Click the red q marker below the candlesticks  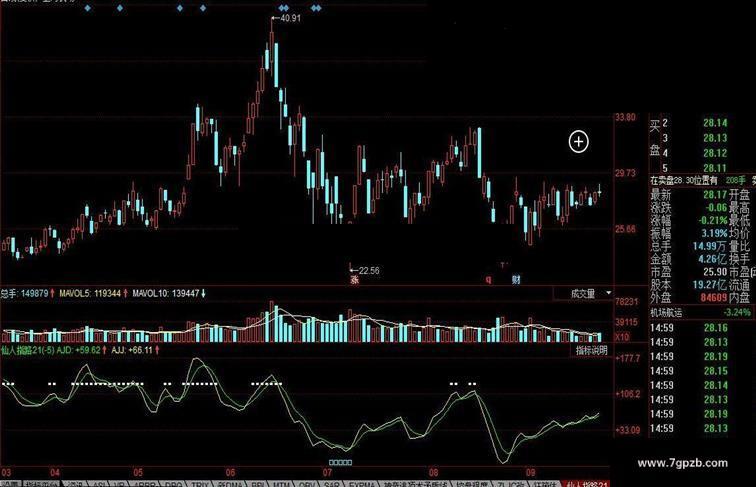click(488, 279)
